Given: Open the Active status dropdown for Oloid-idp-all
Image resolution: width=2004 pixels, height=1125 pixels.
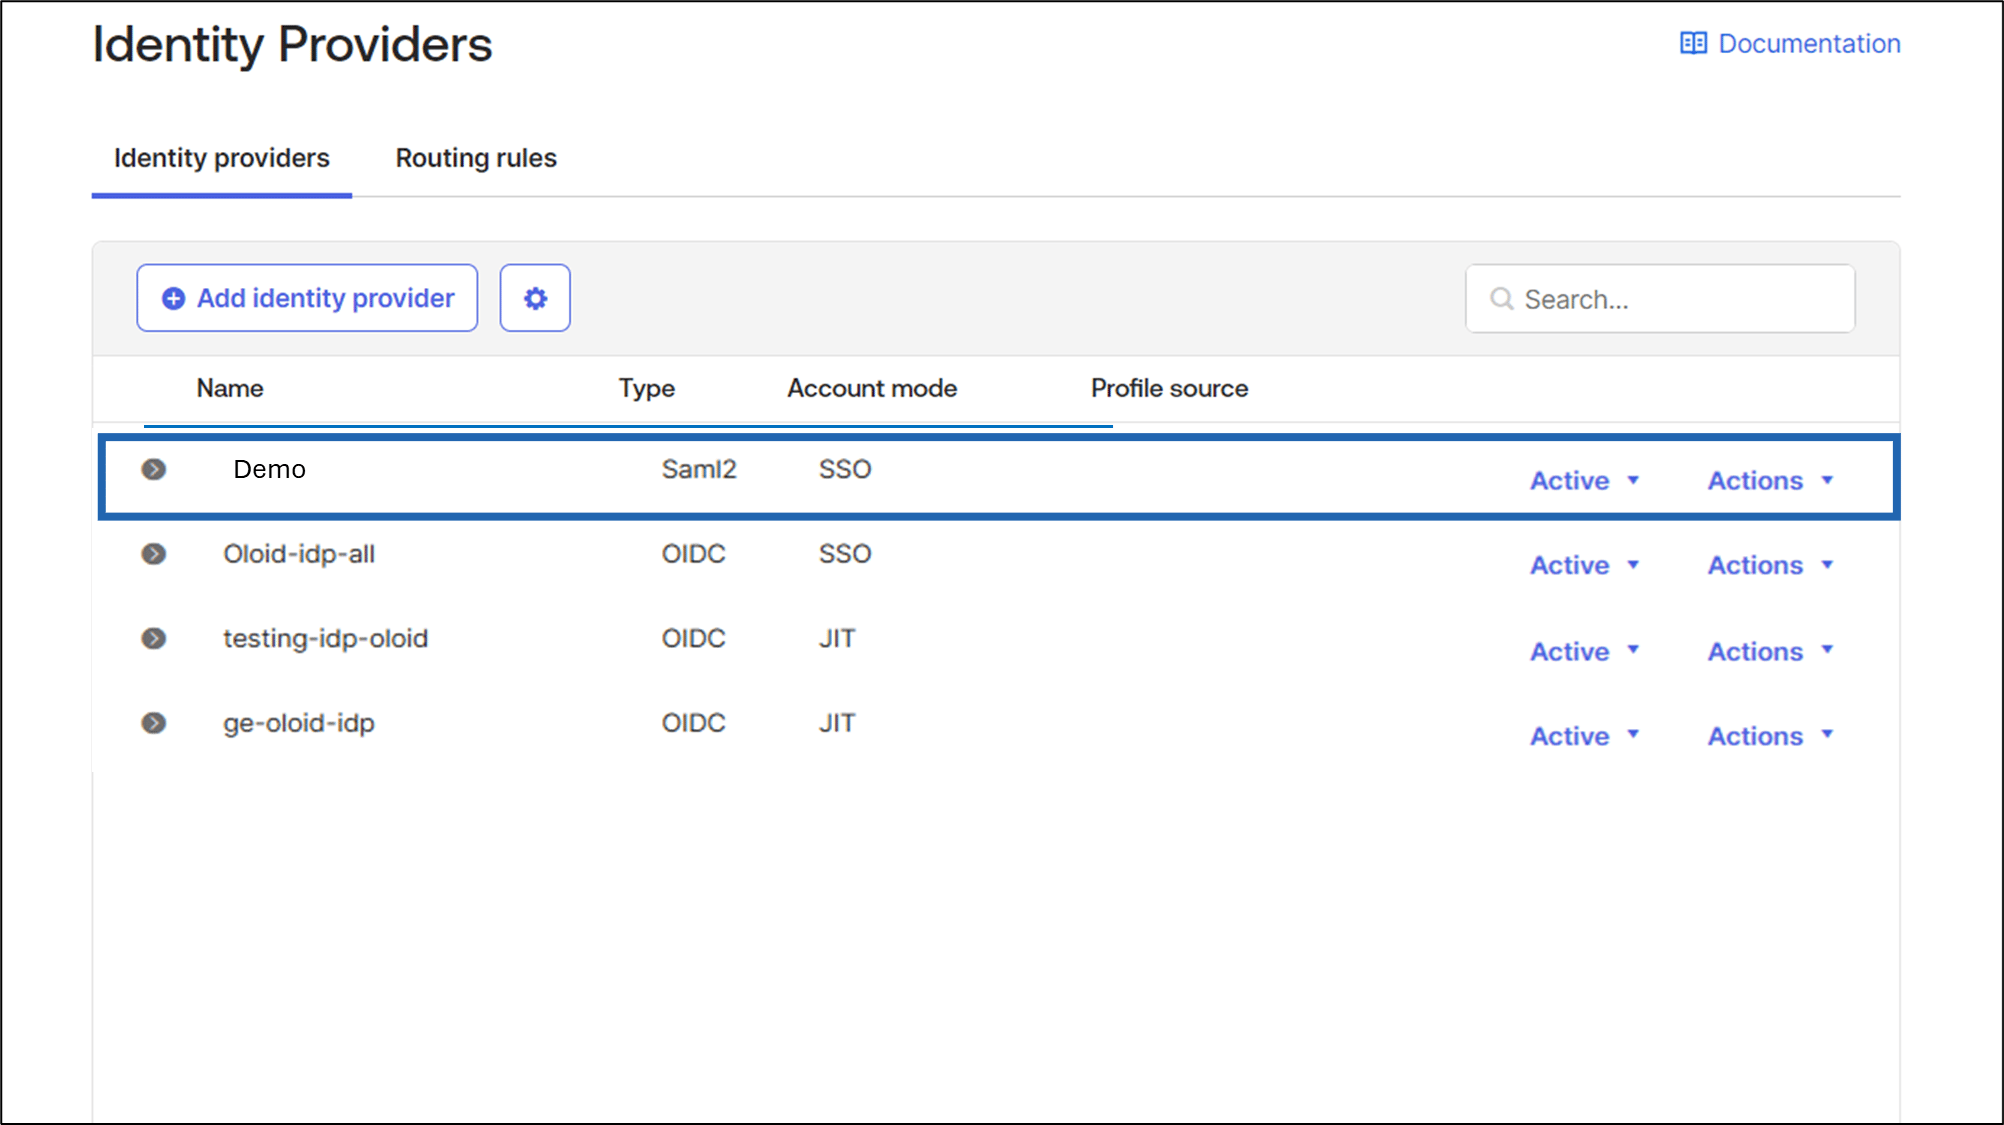Looking at the screenshot, I should (x=1584, y=565).
